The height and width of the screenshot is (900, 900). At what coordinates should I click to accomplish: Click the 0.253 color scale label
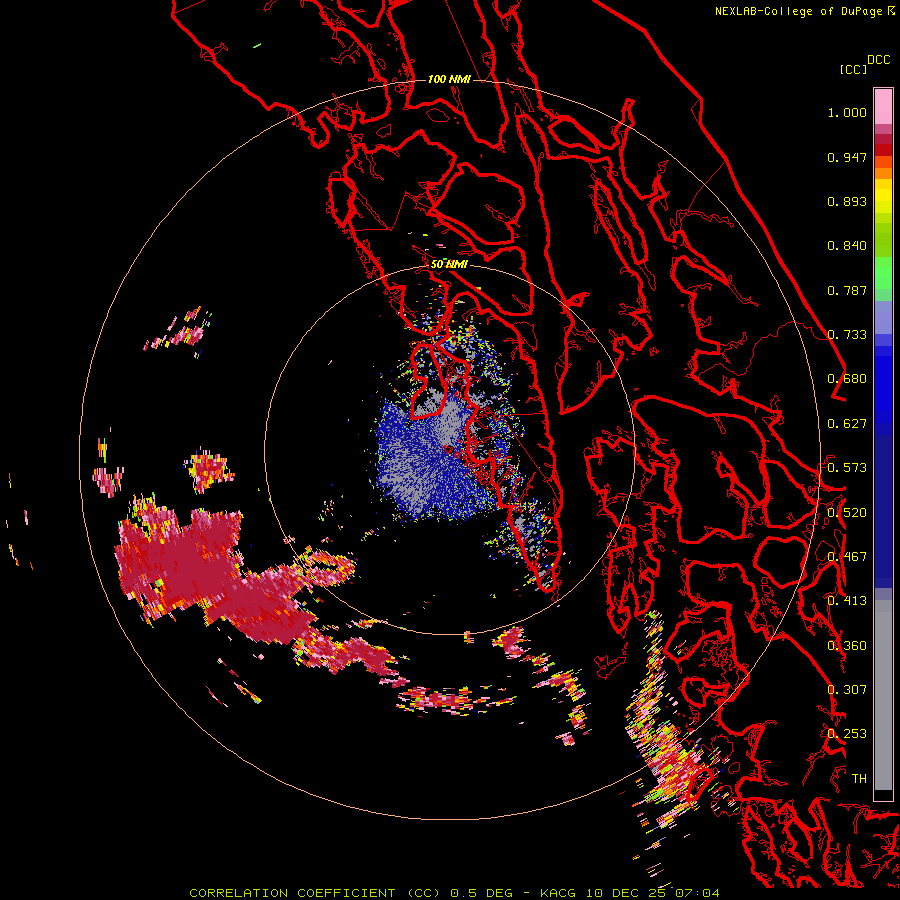(847, 734)
